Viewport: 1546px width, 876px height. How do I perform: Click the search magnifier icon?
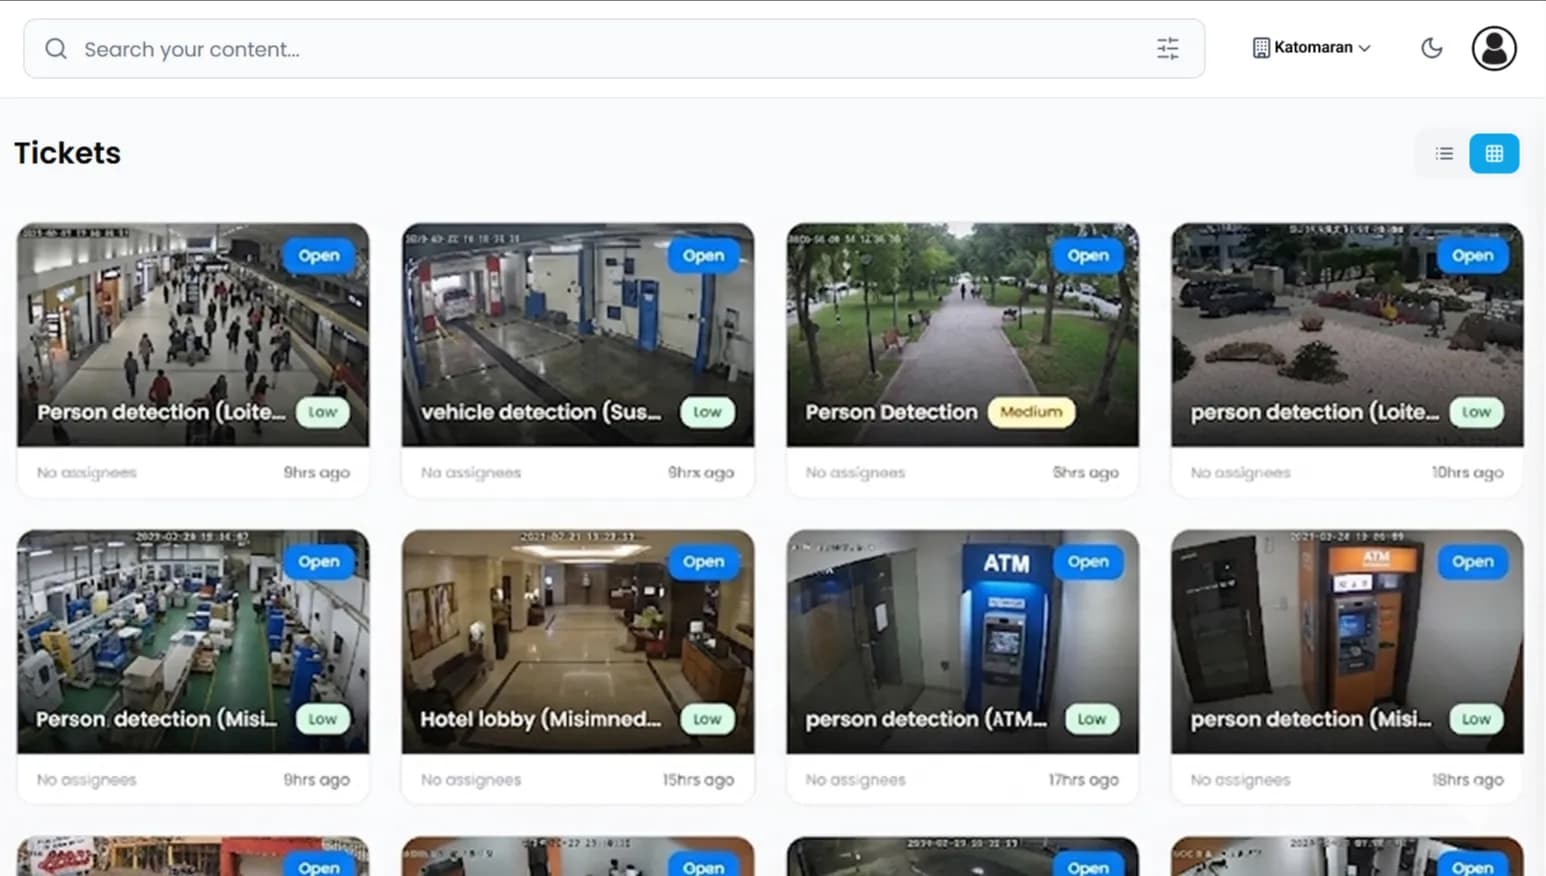[56, 49]
